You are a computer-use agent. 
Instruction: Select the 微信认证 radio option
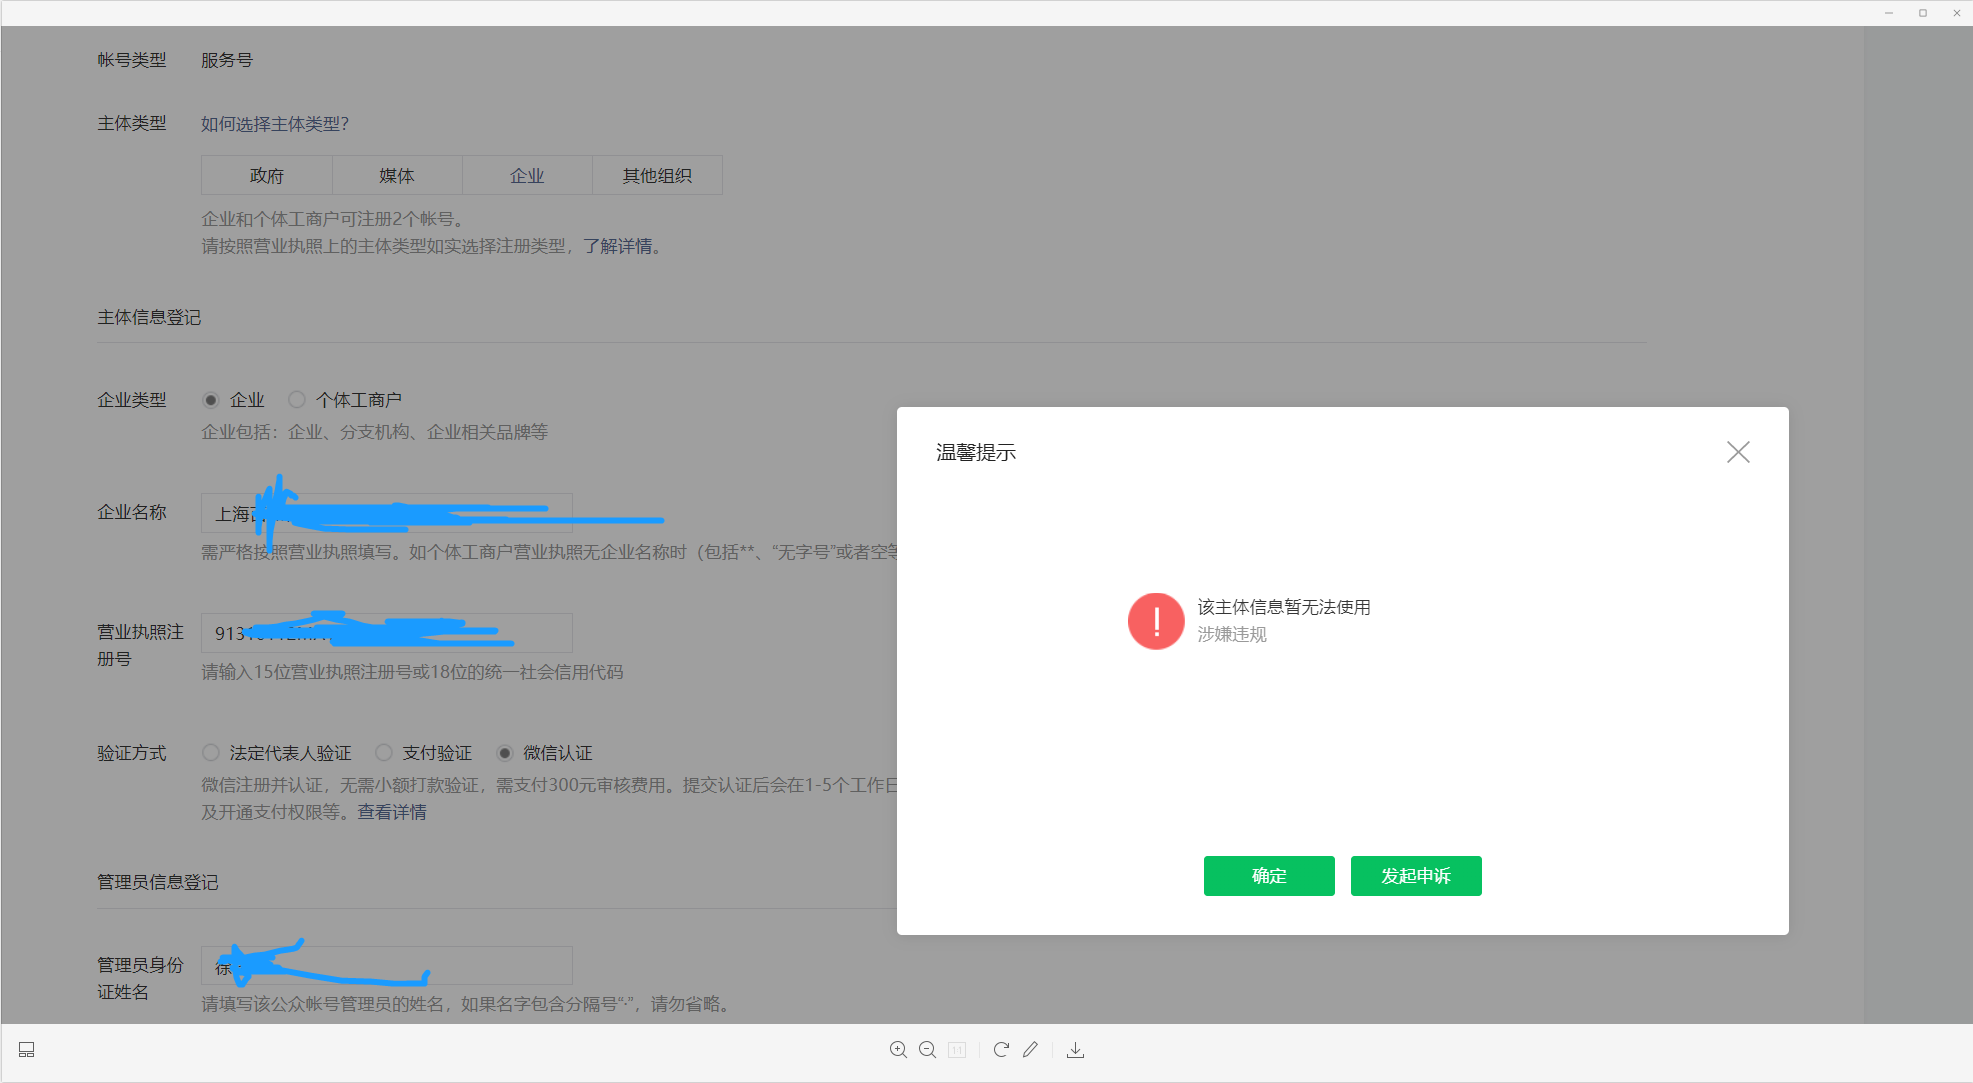[x=505, y=753]
